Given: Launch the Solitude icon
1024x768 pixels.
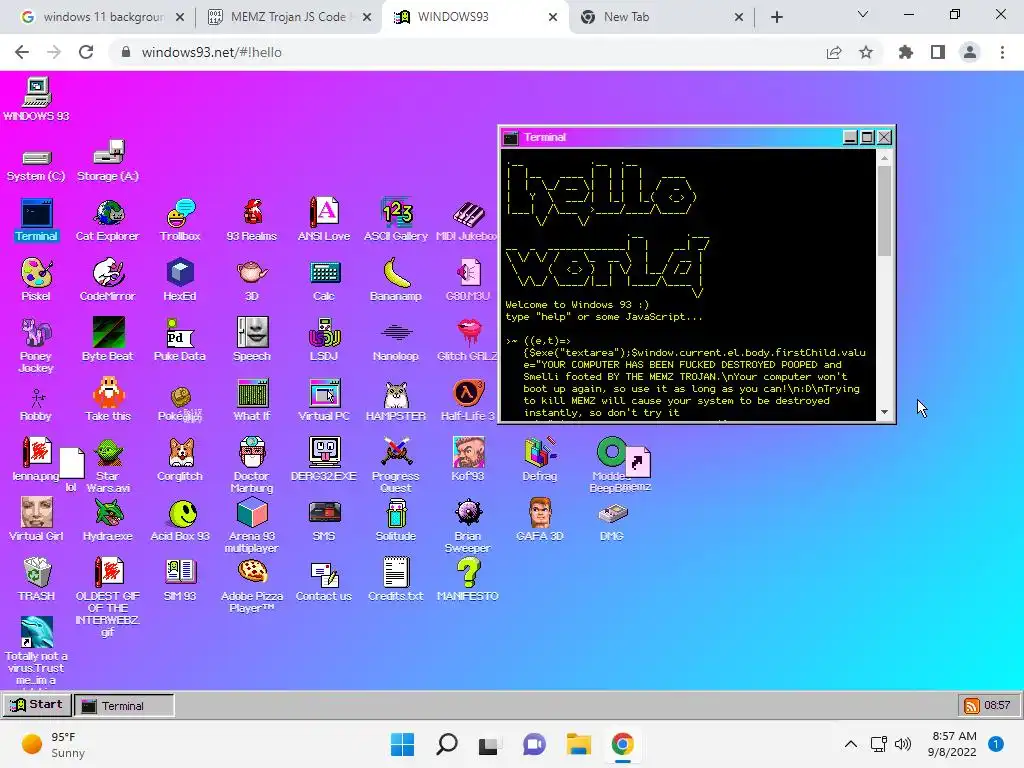Looking at the screenshot, I should click(396, 520).
